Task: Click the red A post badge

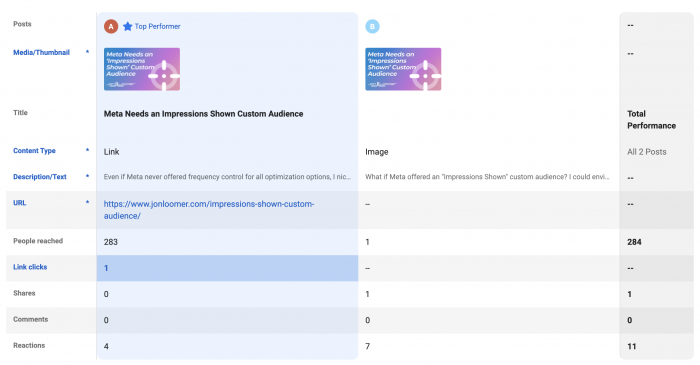Action: point(111,26)
